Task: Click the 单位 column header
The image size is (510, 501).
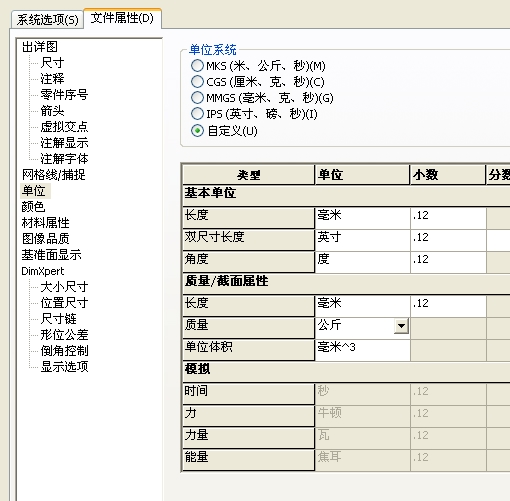Action: point(362,175)
